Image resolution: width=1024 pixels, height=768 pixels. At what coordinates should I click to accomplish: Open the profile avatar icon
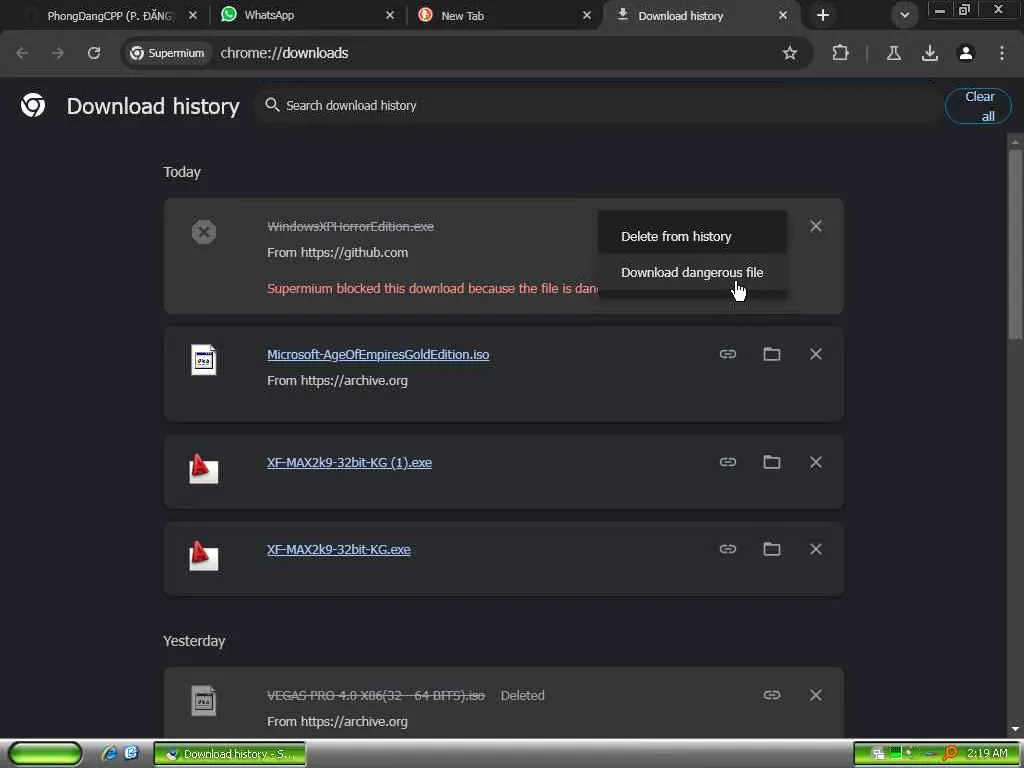pyautogui.click(x=966, y=53)
